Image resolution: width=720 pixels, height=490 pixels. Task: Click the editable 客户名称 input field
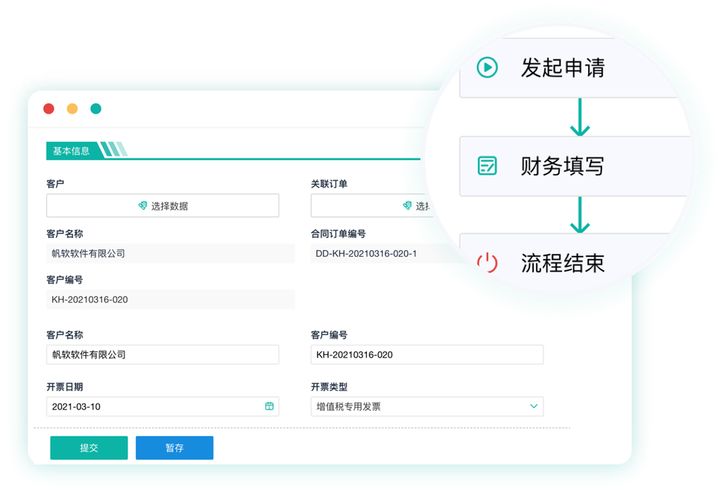click(163, 355)
